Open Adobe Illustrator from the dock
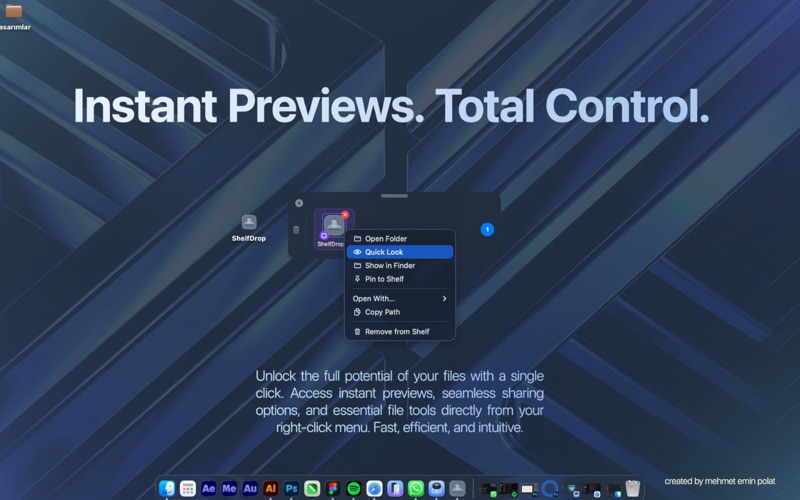Screen dimensions: 800x500 tap(270, 488)
